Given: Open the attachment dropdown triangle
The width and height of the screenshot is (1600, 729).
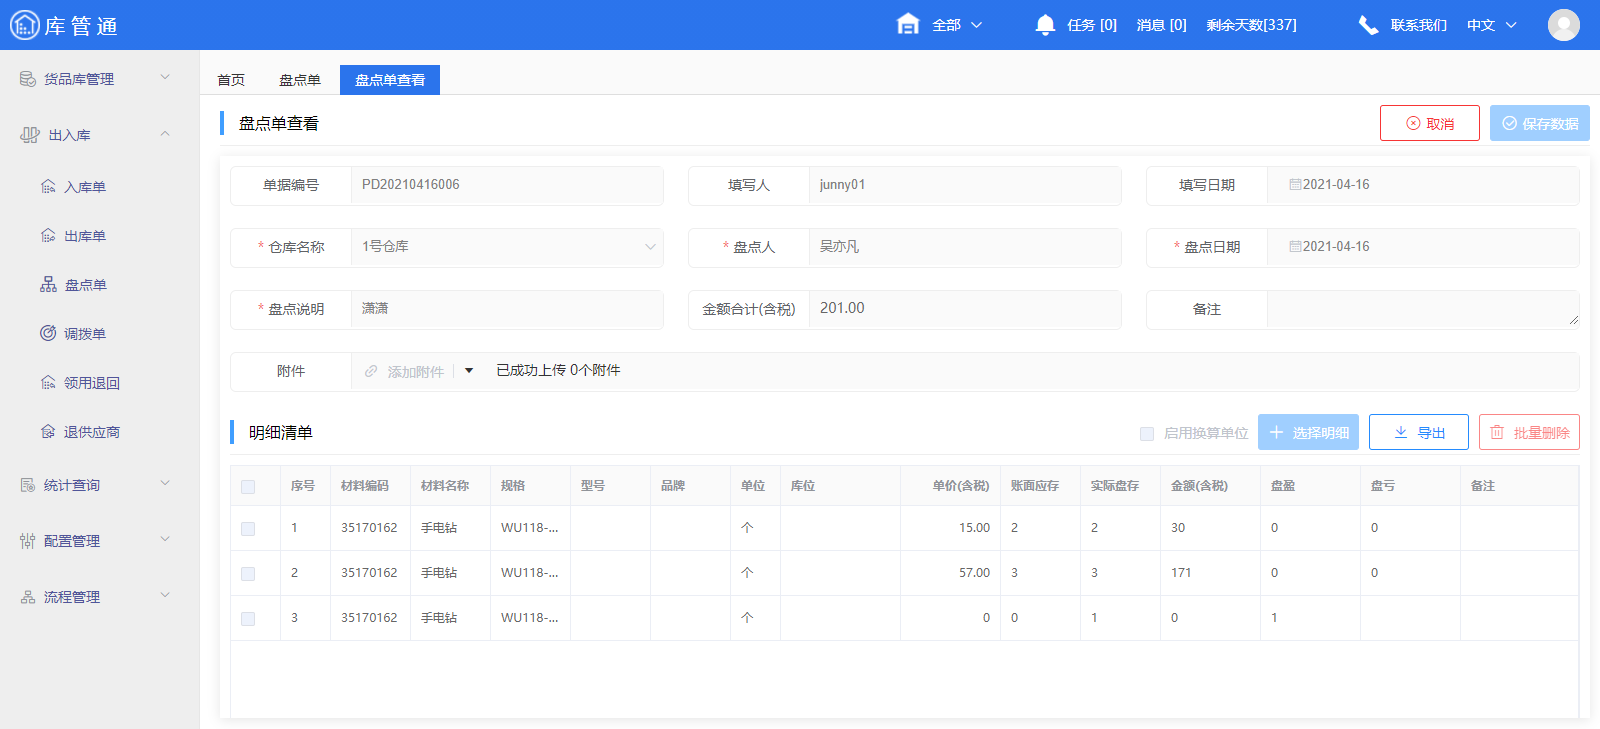Looking at the screenshot, I should point(469,371).
